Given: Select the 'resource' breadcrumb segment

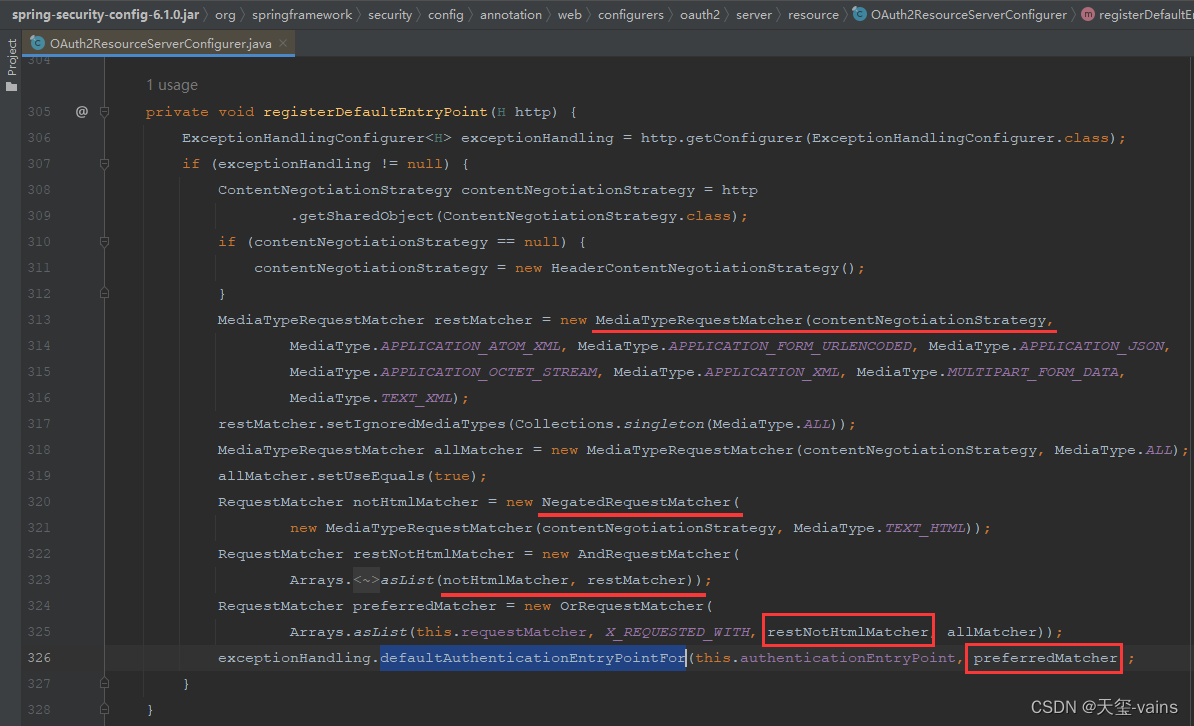Looking at the screenshot, I should pos(813,14).
